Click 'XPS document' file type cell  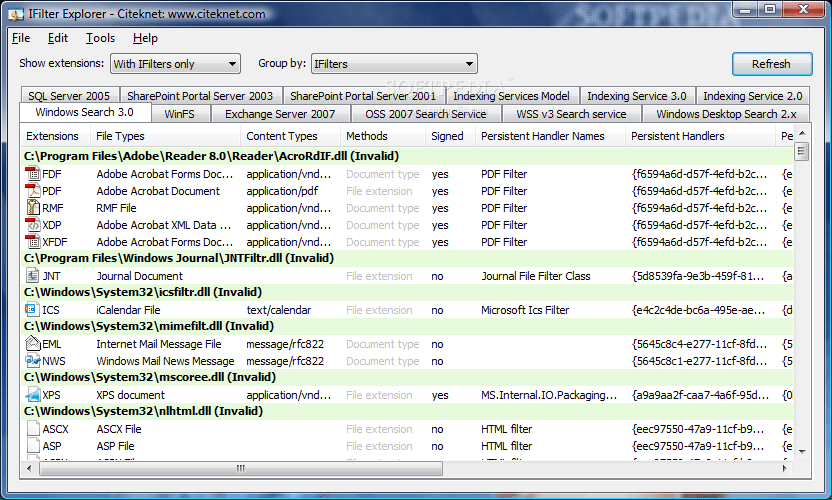pyautogui.click(x=131, y=395)
